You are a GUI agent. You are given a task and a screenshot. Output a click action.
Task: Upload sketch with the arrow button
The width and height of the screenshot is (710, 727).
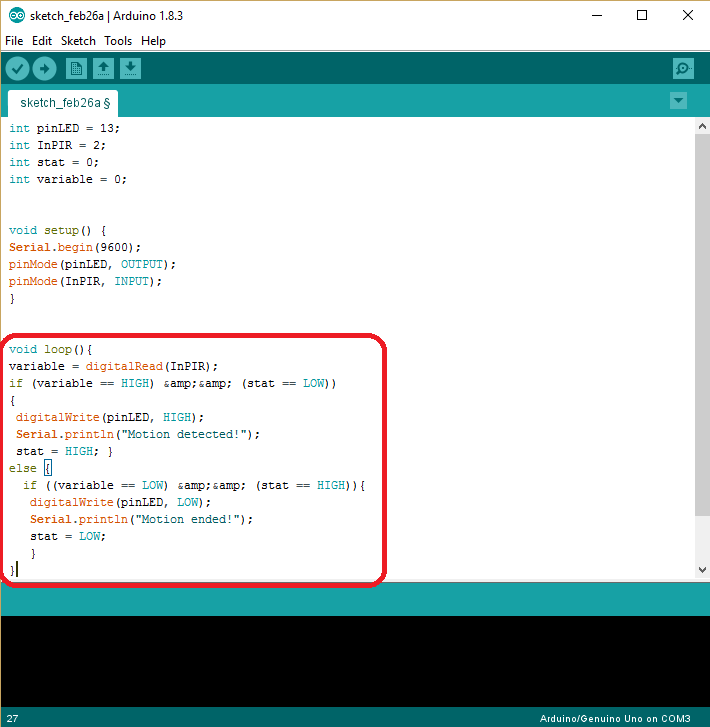click(x=45, y=69)
